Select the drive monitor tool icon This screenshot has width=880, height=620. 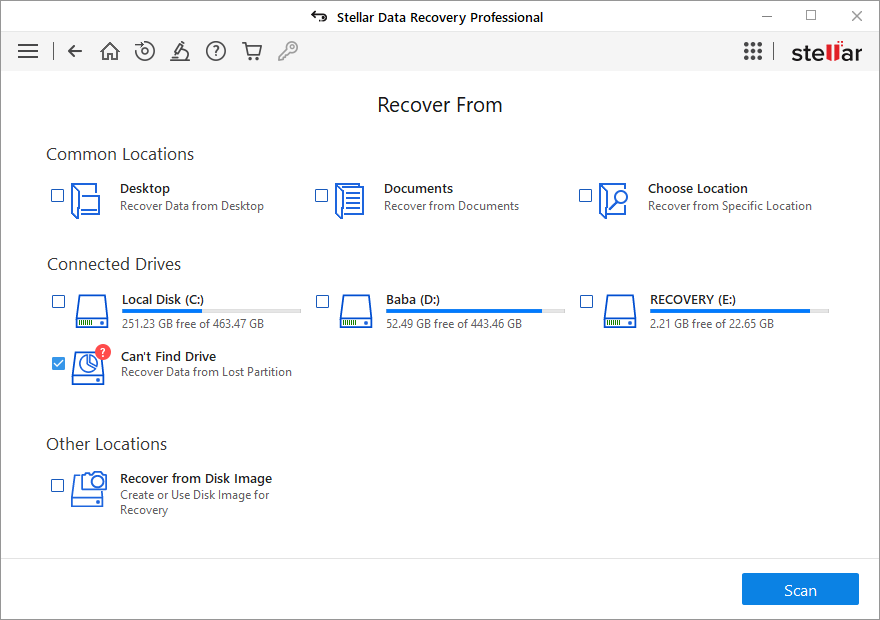click(x=180, y=50)
